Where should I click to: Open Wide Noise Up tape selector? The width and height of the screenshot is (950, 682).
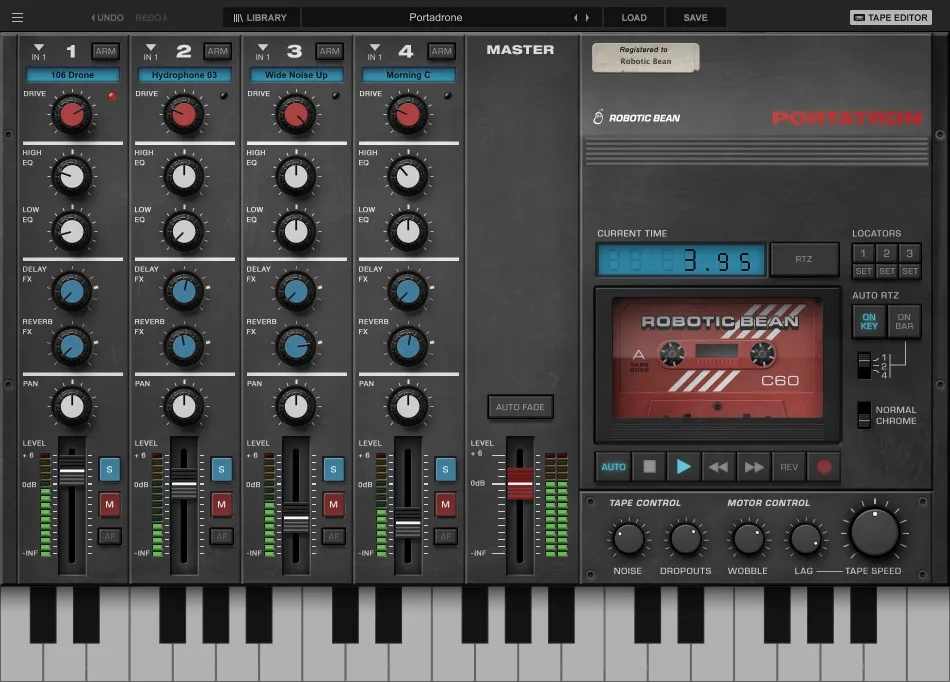[x=296, y=75]
